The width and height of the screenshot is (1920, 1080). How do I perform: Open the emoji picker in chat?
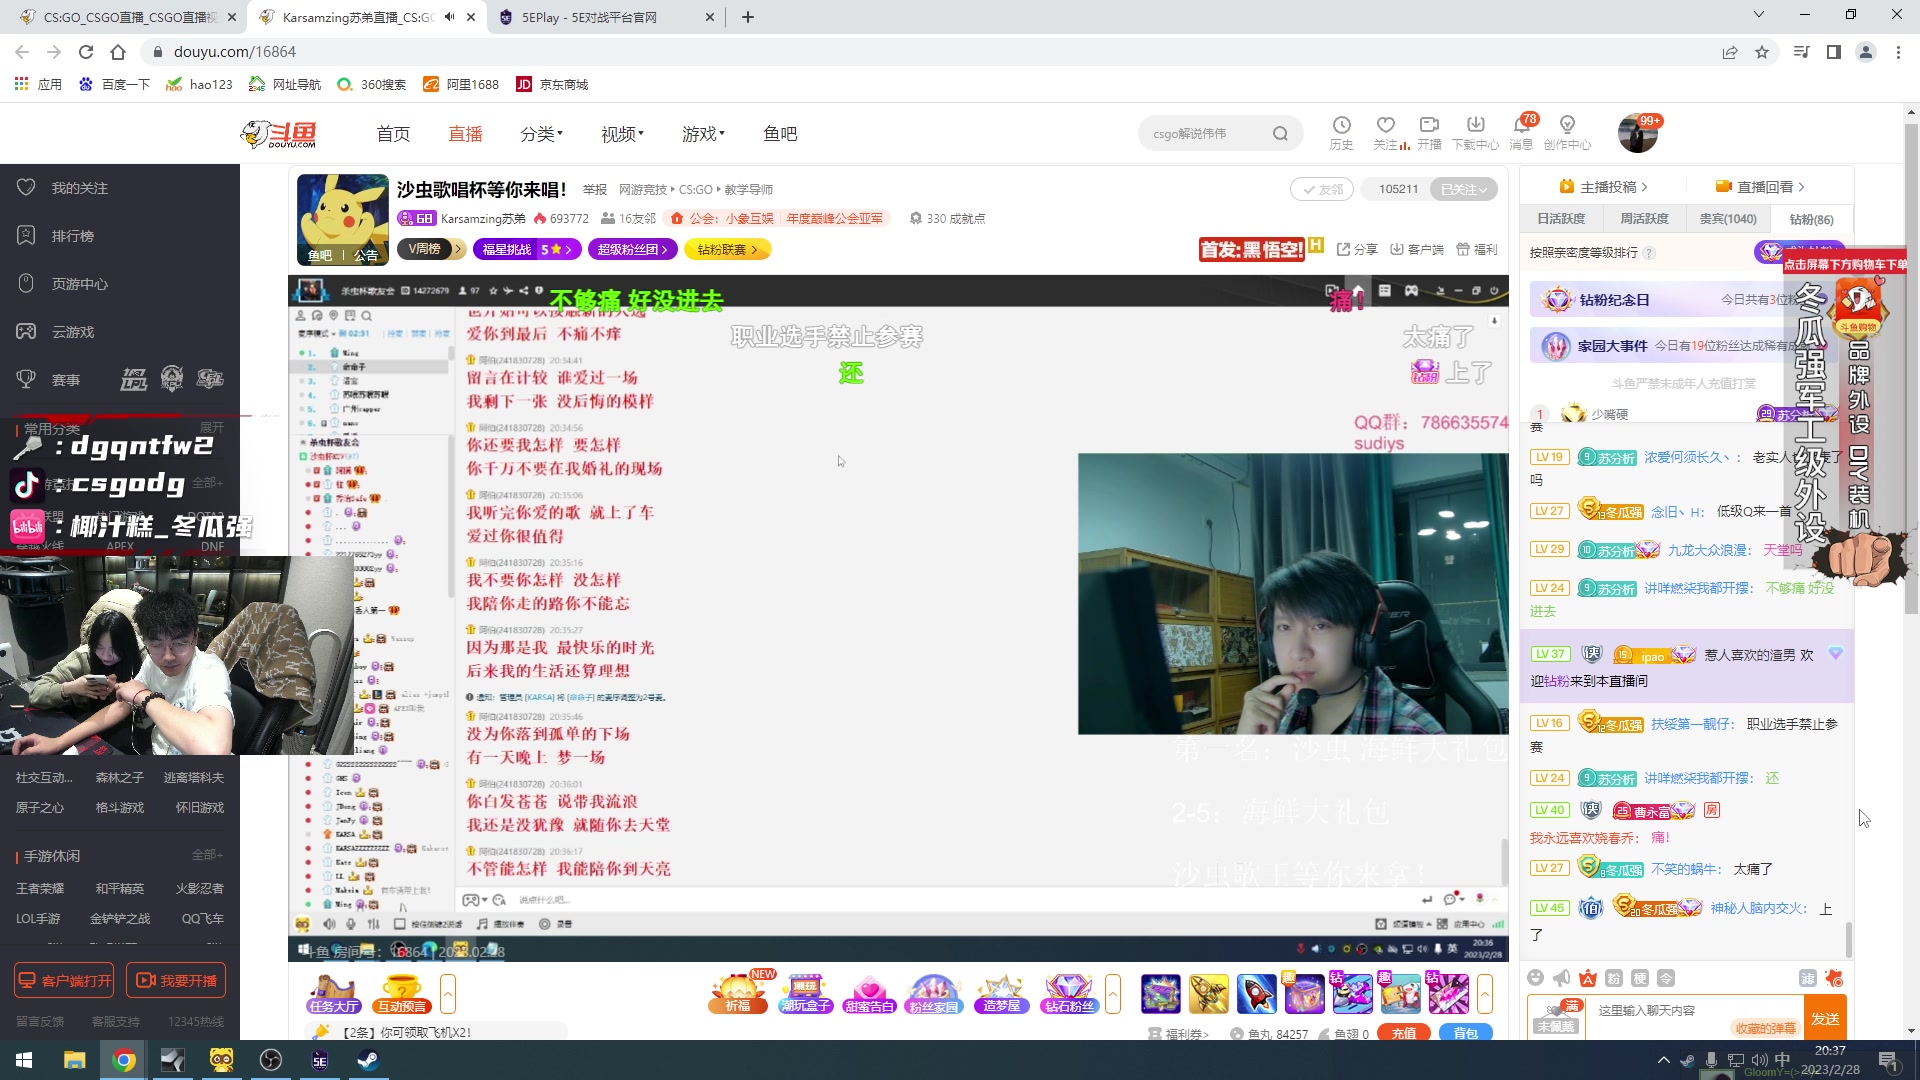(1535, 978)
